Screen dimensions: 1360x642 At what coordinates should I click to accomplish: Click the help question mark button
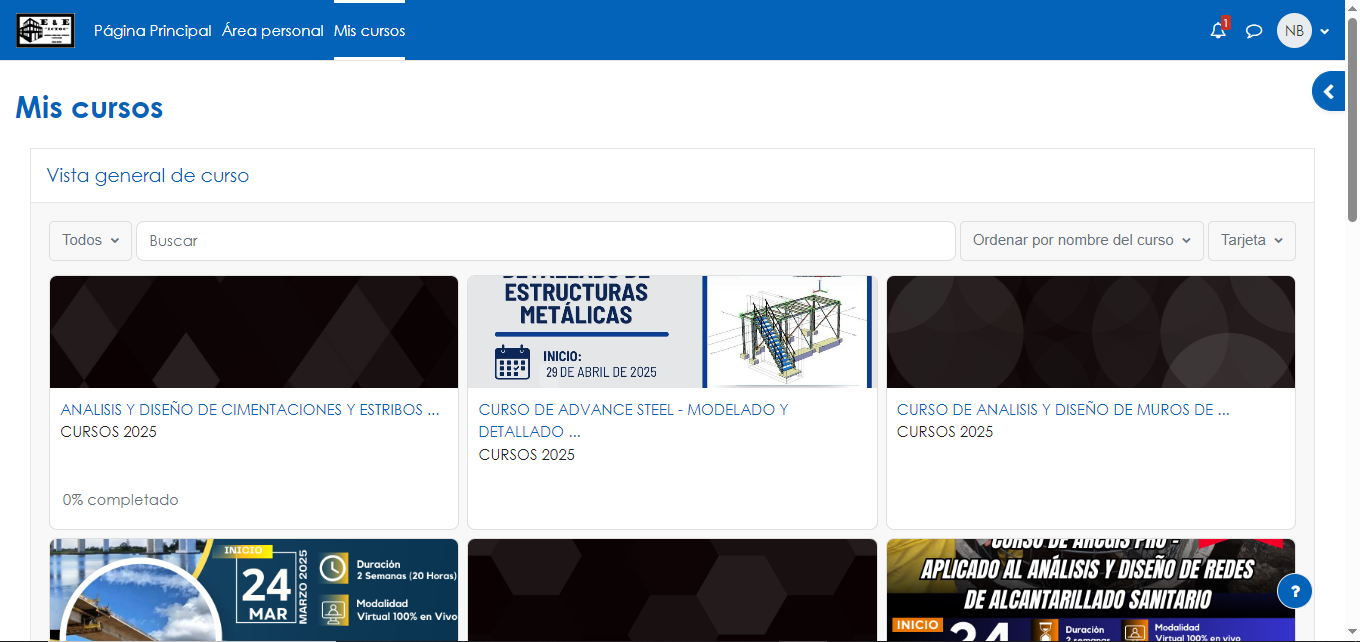click(x=1295, y=591)
